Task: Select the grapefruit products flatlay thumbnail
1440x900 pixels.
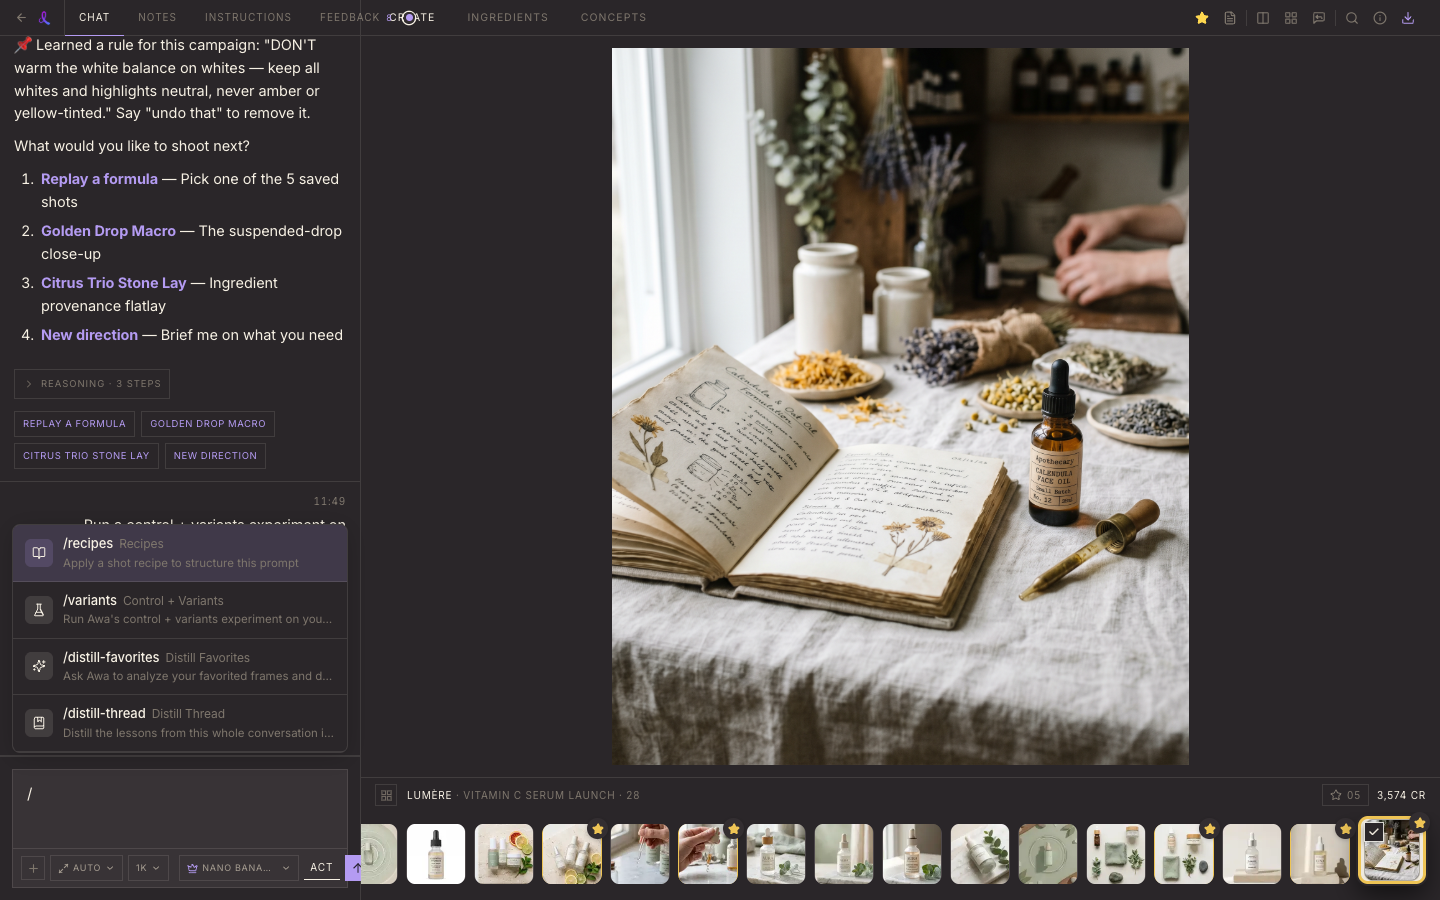Action: click(504, 854)
